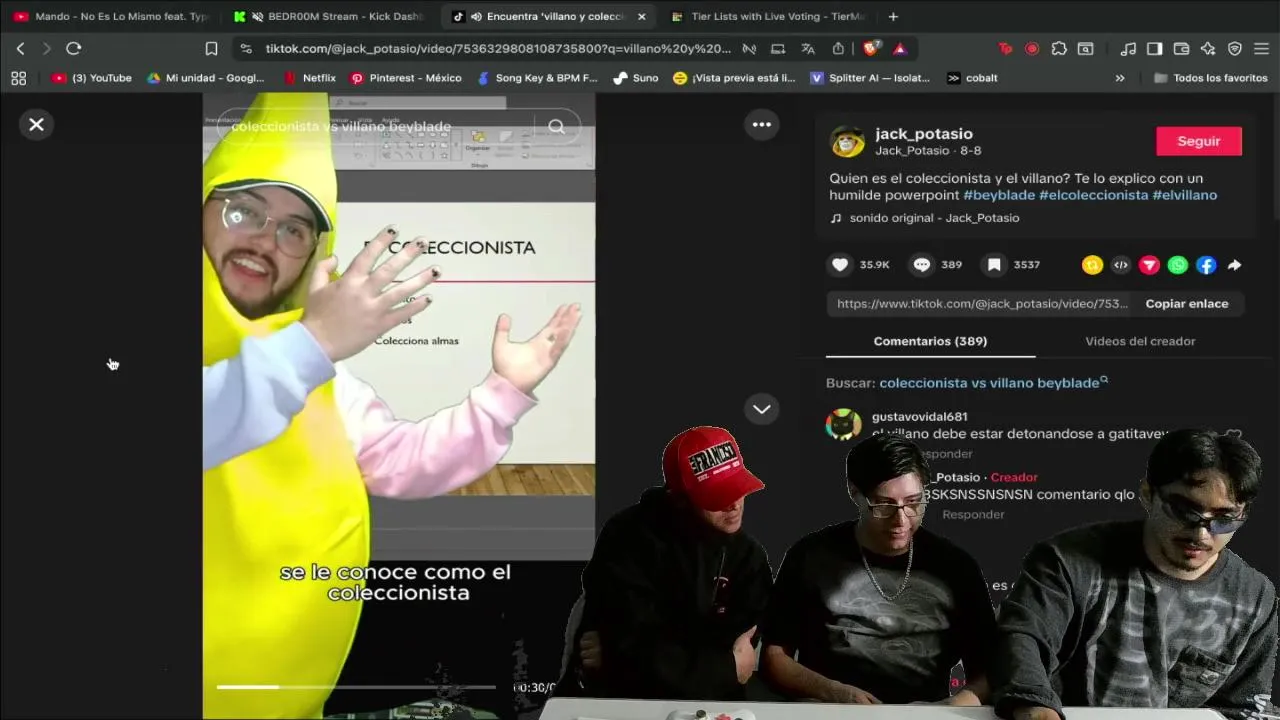Open Brave Rewards triangle icon

point(900,48)
